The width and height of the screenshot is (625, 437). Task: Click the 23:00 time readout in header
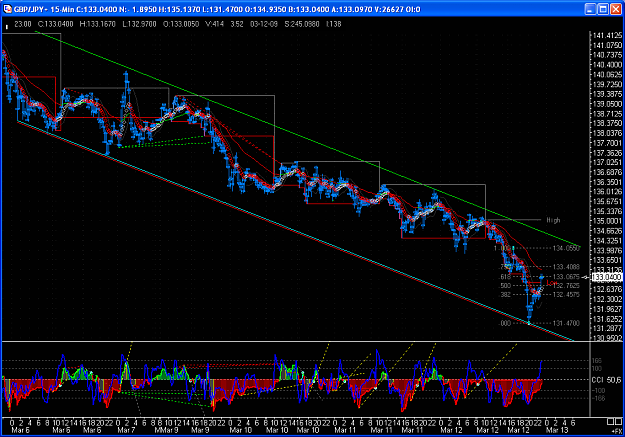[23, 24]
